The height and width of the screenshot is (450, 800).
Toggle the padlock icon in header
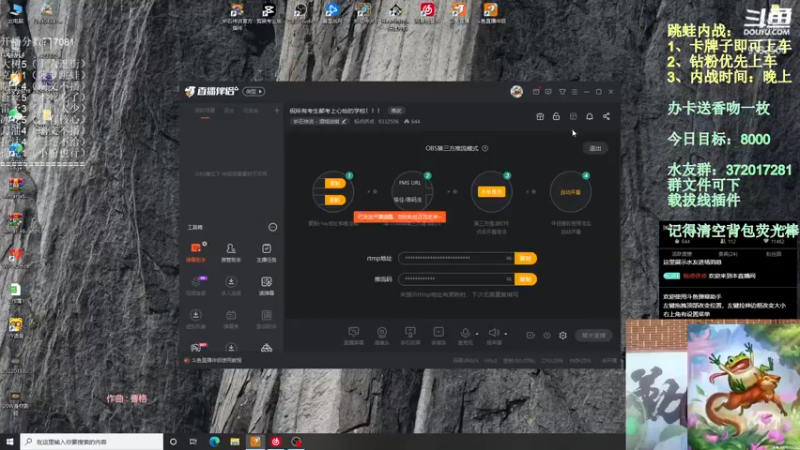click(556, 116)
